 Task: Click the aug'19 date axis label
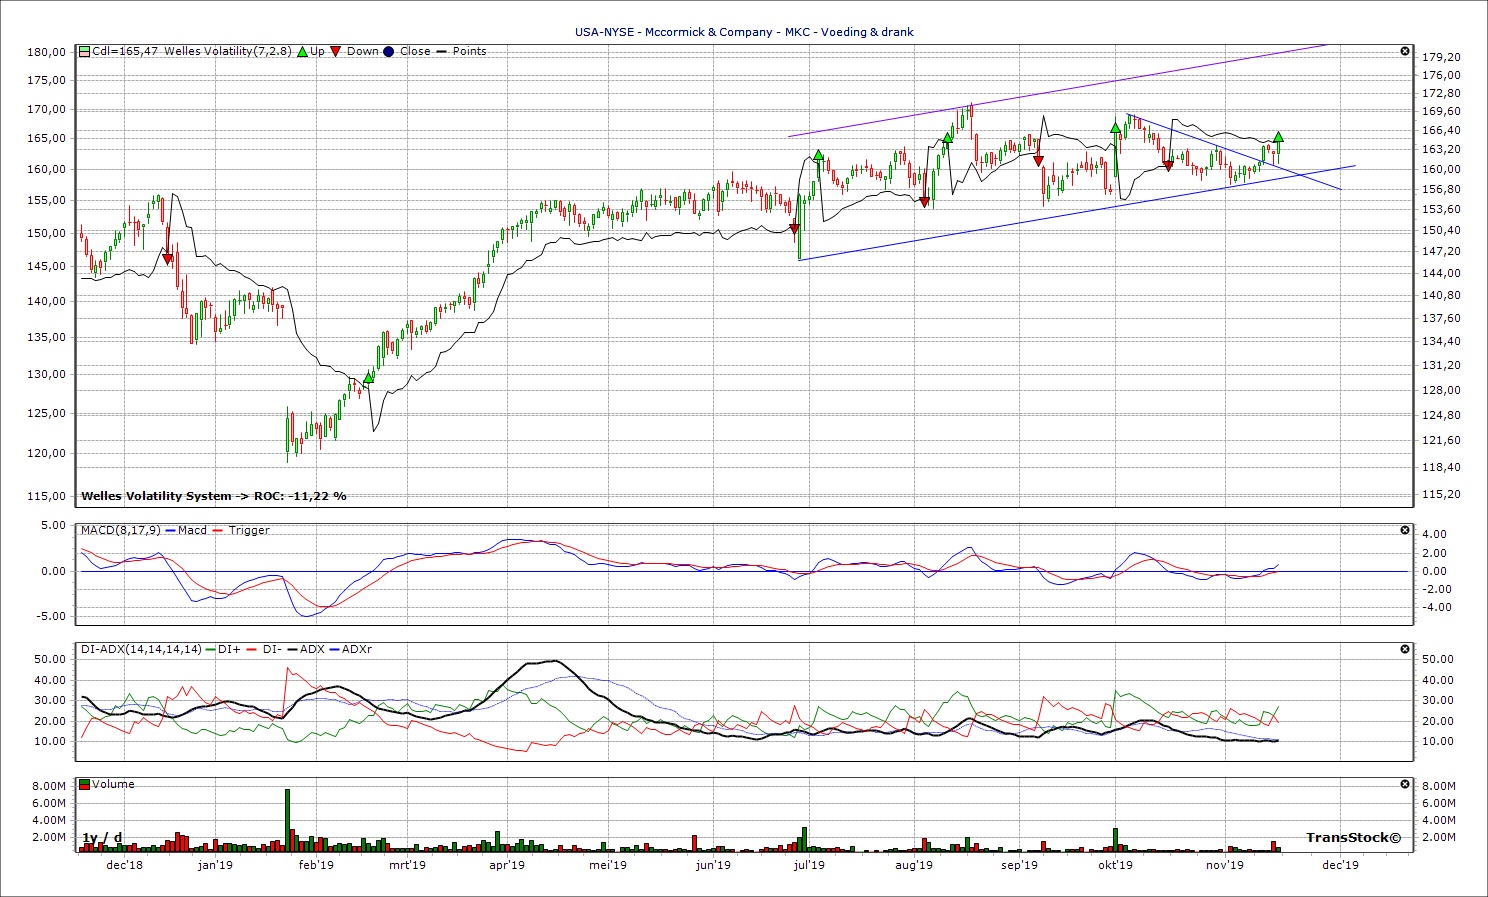[x=913, y=865]
